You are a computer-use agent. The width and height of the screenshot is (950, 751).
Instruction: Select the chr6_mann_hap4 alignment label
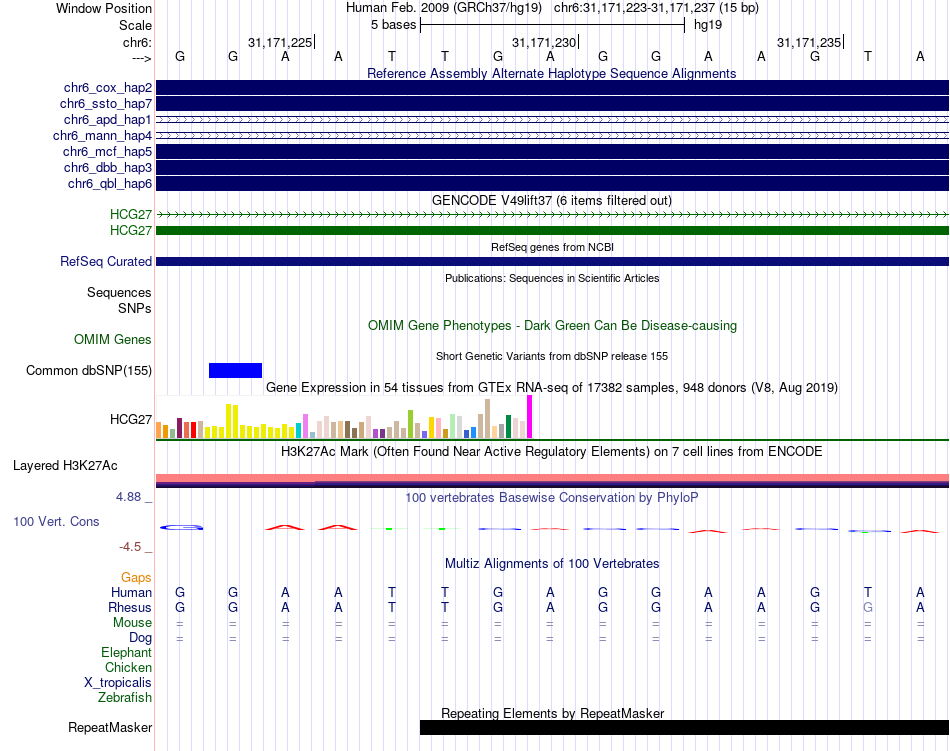pos(102,136)
